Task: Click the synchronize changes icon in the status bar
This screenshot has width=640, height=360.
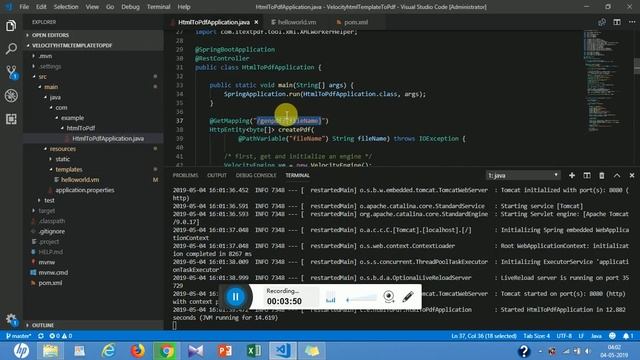Action: pyautogui.click(x=41, y=336)
